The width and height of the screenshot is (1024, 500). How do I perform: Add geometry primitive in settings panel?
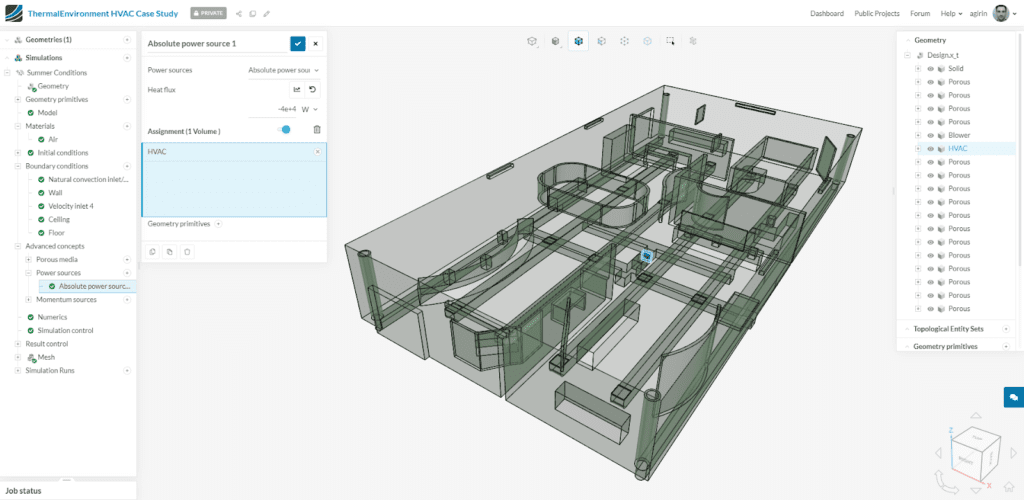click(219, 223)
